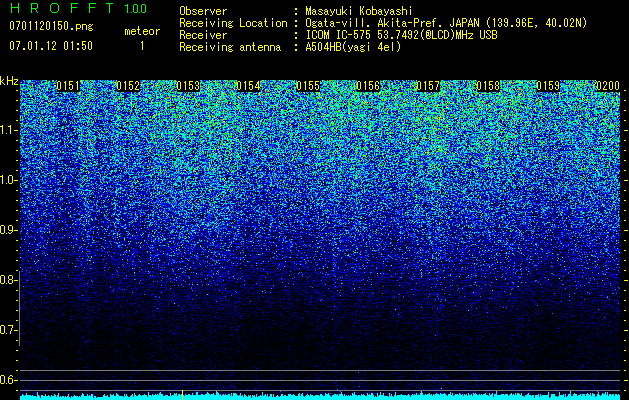Select the 0156 time marker label

click(368, 86)
